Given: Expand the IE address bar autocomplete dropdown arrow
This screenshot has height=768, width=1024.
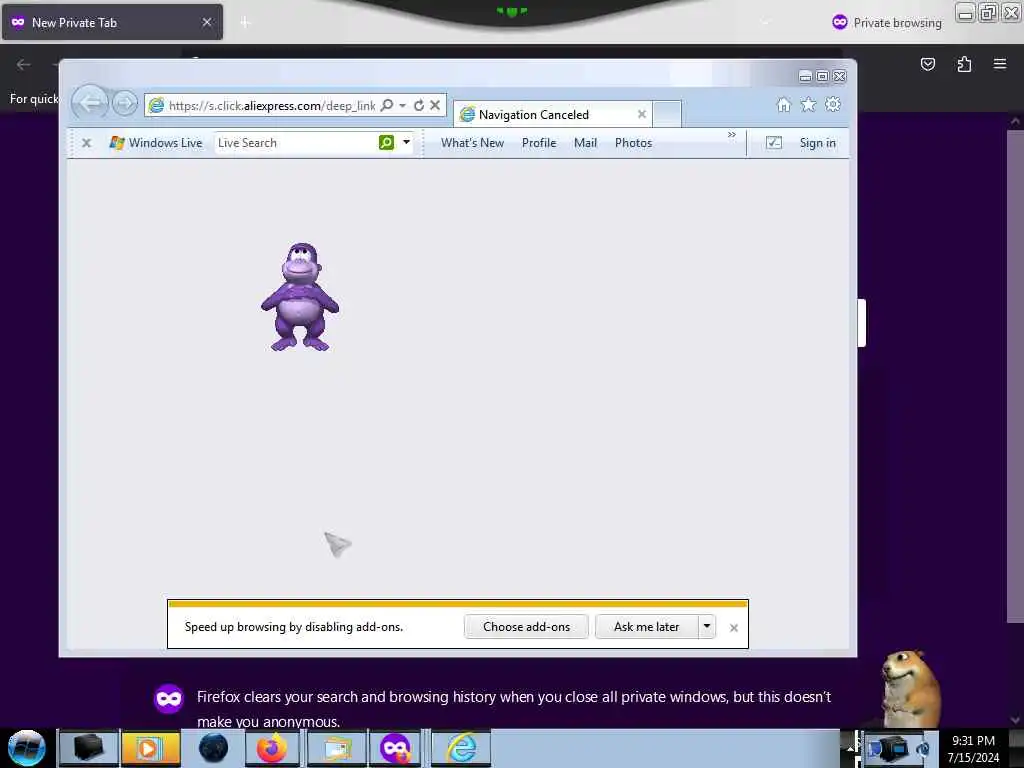Looking at the screenshot, I should [x=403, y=105].
